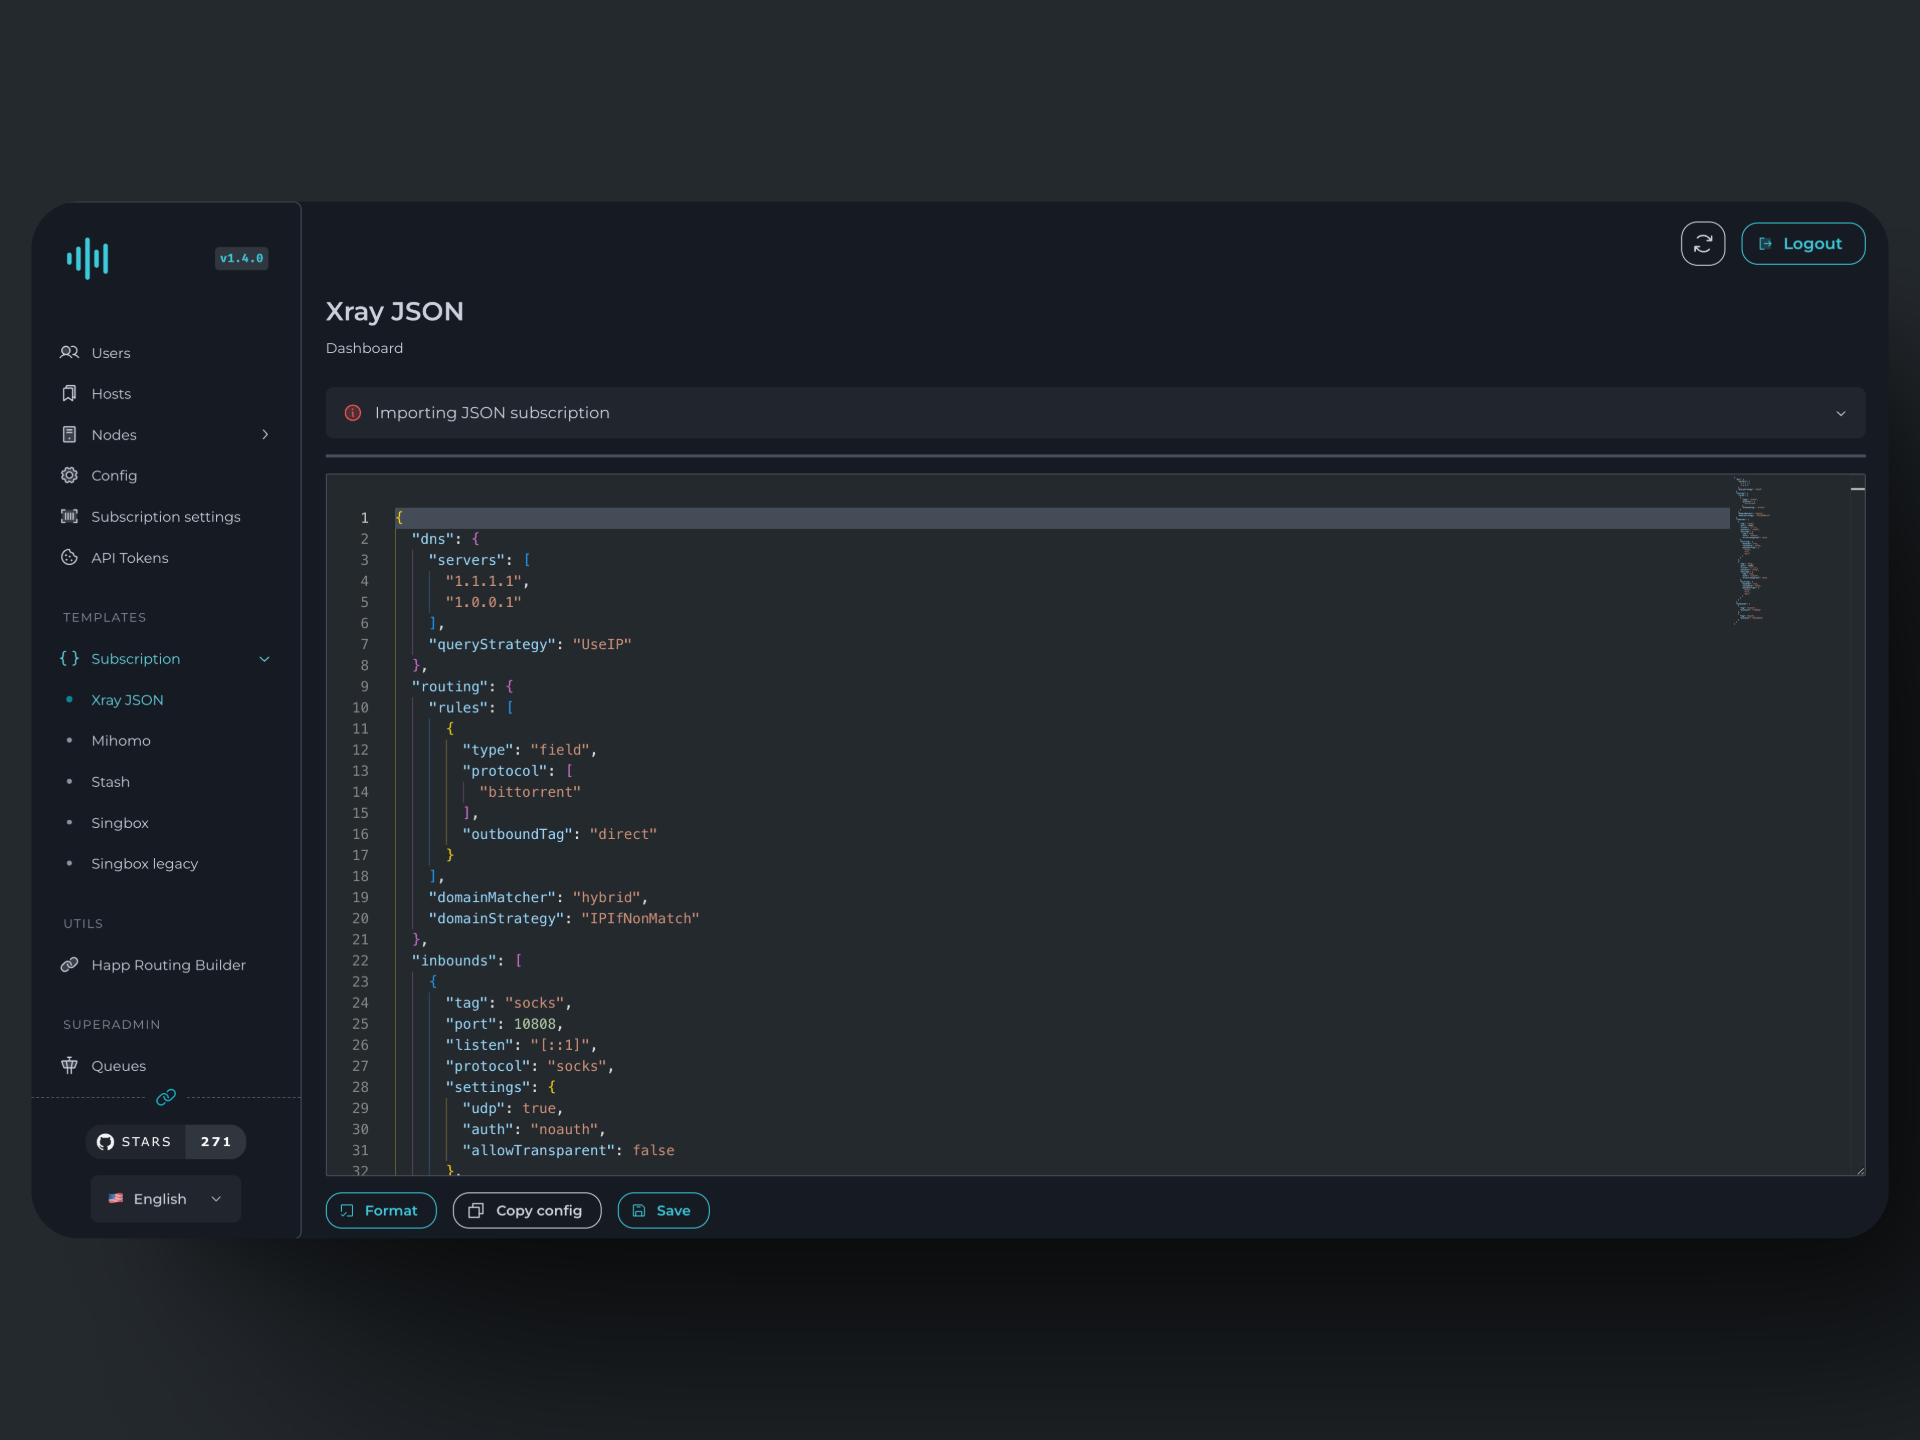Select the Singbox legacy template
The height and width of the screenshot is (1440, 1920).
(145, 863)
